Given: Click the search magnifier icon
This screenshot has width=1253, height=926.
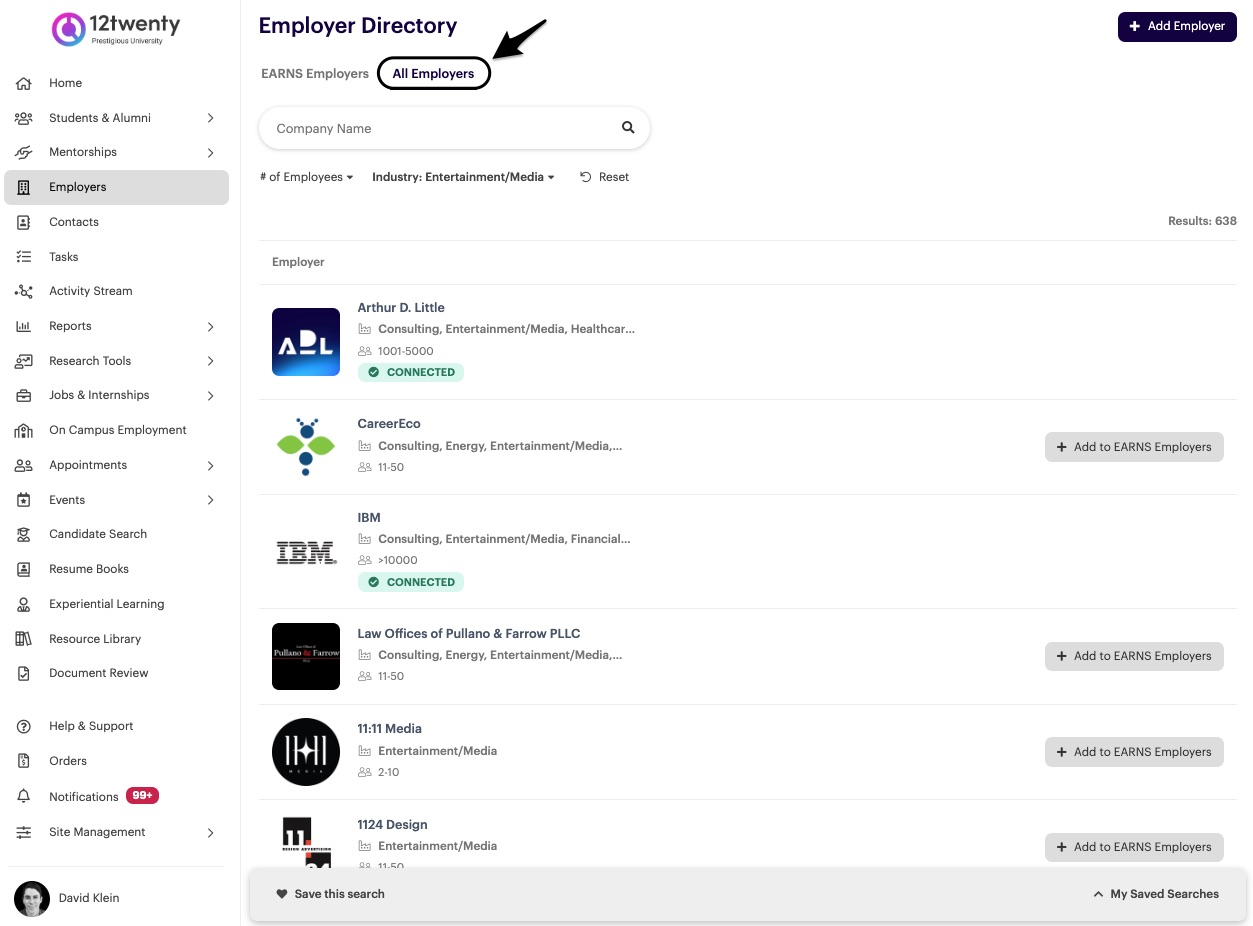Looking at the screenshot, I should 628,128.
